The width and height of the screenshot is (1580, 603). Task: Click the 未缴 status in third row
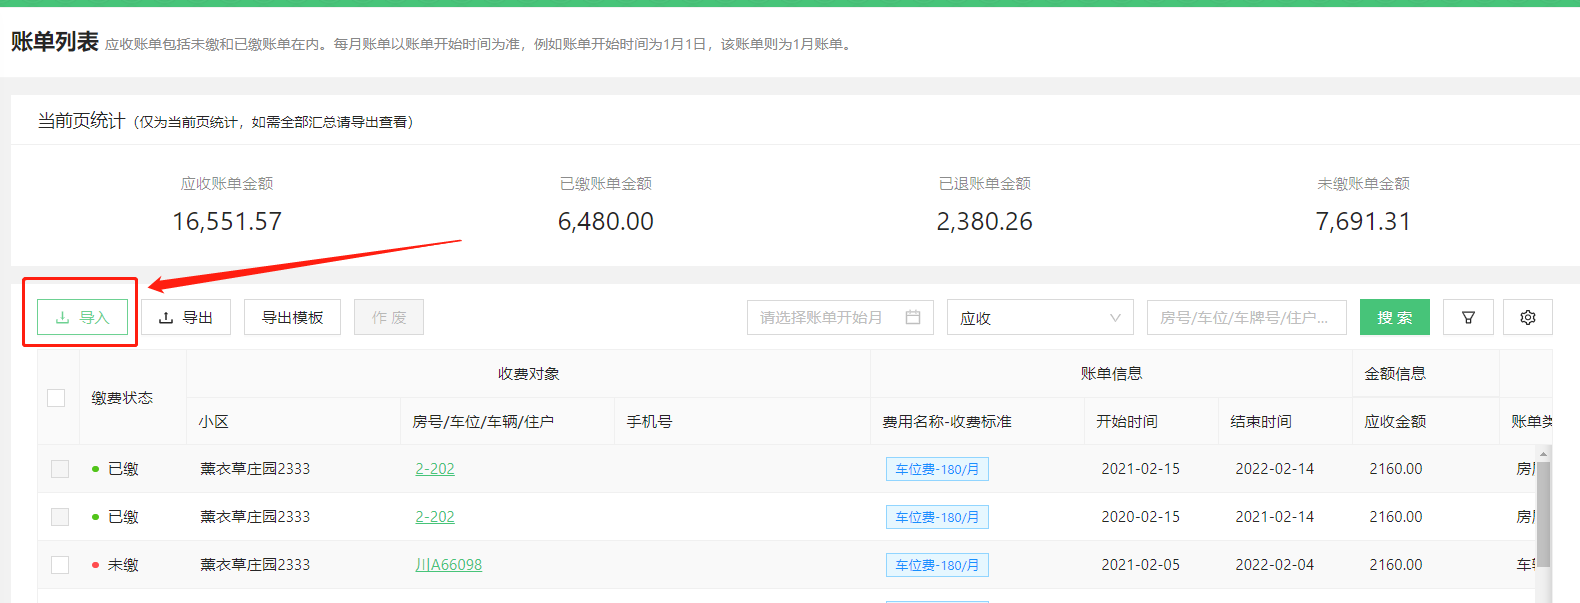[x=123, y=565]
